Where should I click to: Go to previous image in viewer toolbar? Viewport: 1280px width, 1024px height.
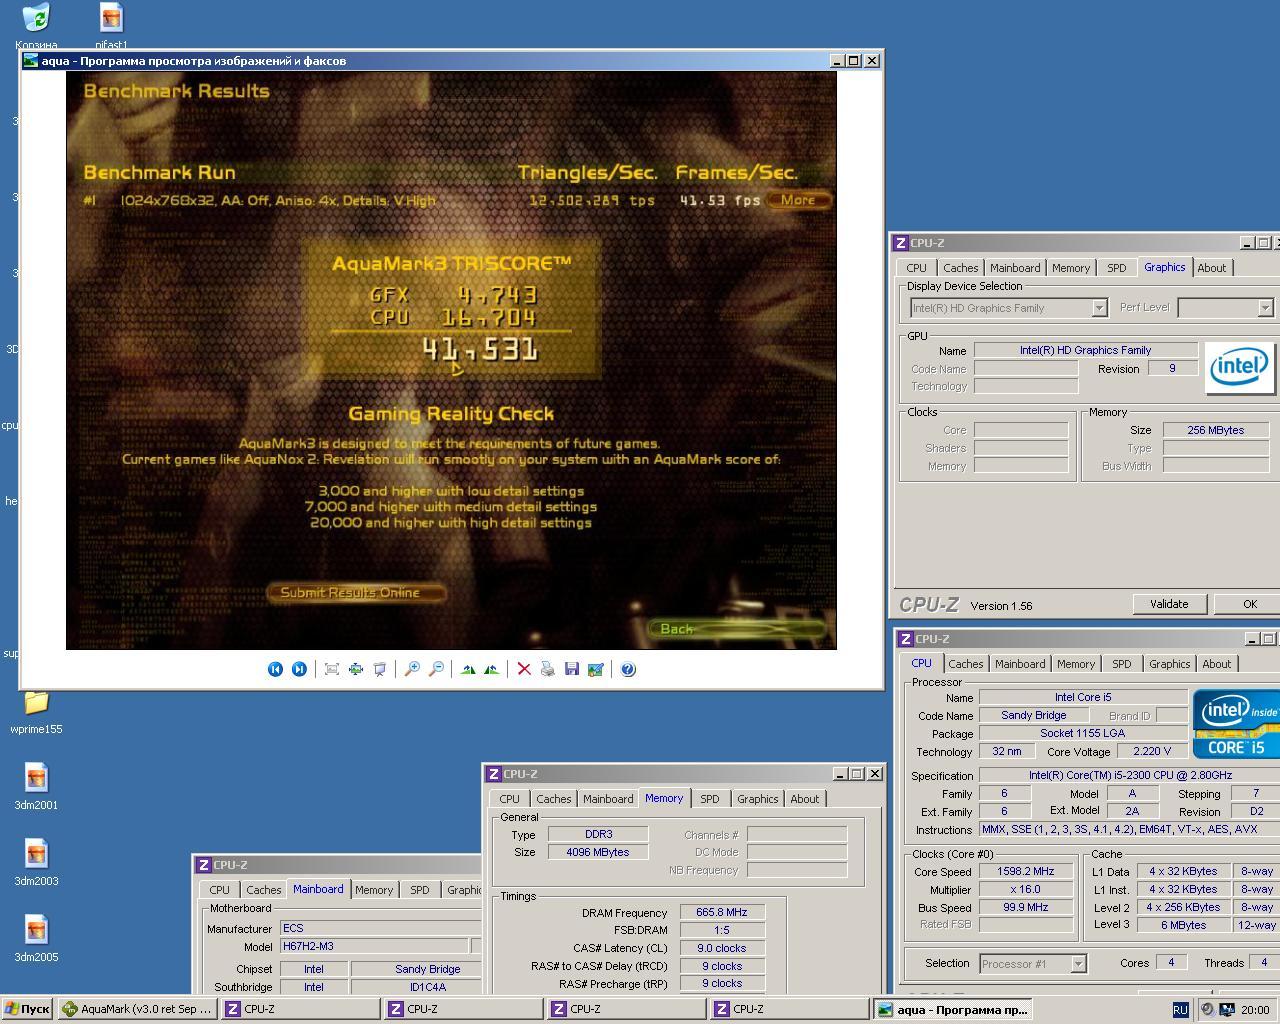275,669
